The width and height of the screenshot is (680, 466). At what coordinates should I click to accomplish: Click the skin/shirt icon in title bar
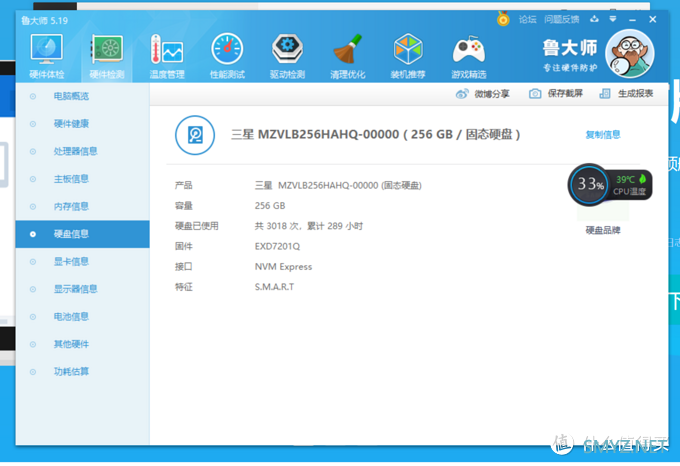[594, 19]
